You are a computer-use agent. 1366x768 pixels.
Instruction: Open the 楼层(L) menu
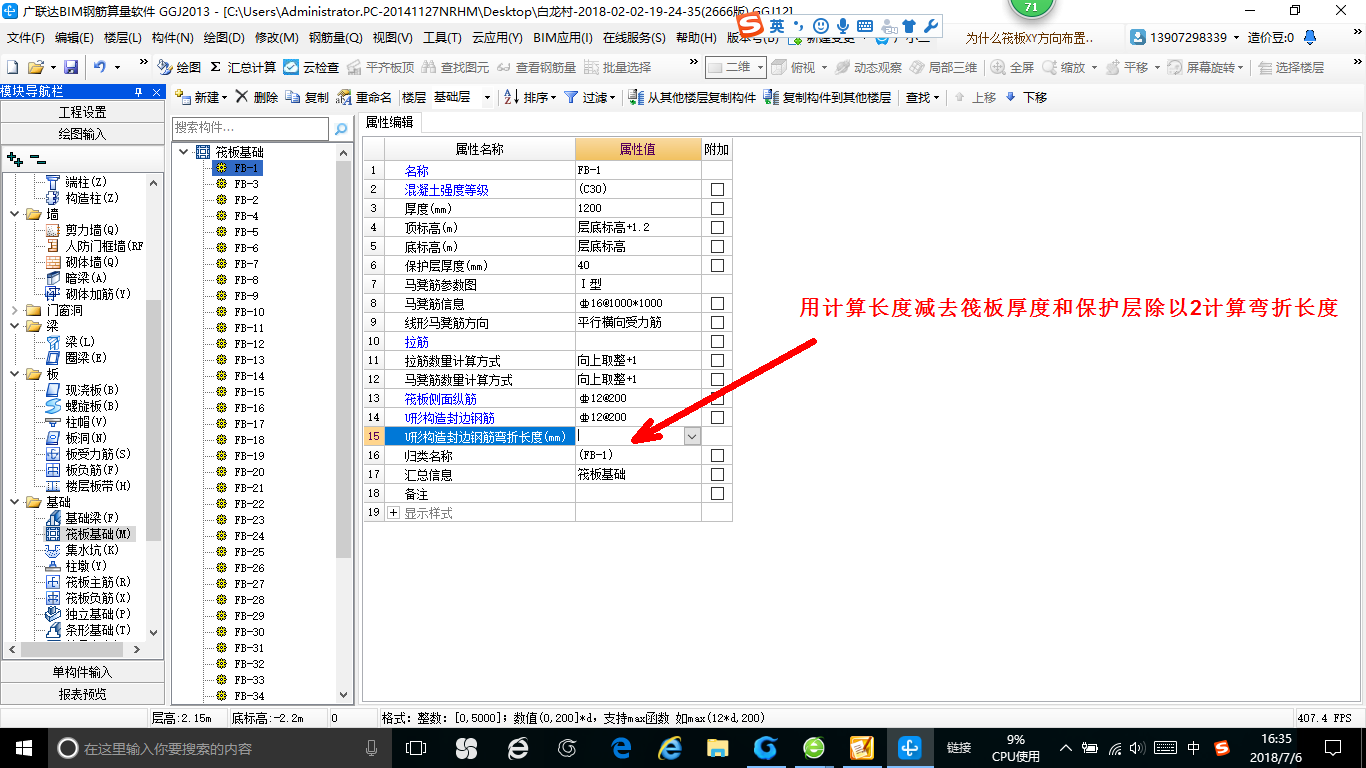point(123,38)
